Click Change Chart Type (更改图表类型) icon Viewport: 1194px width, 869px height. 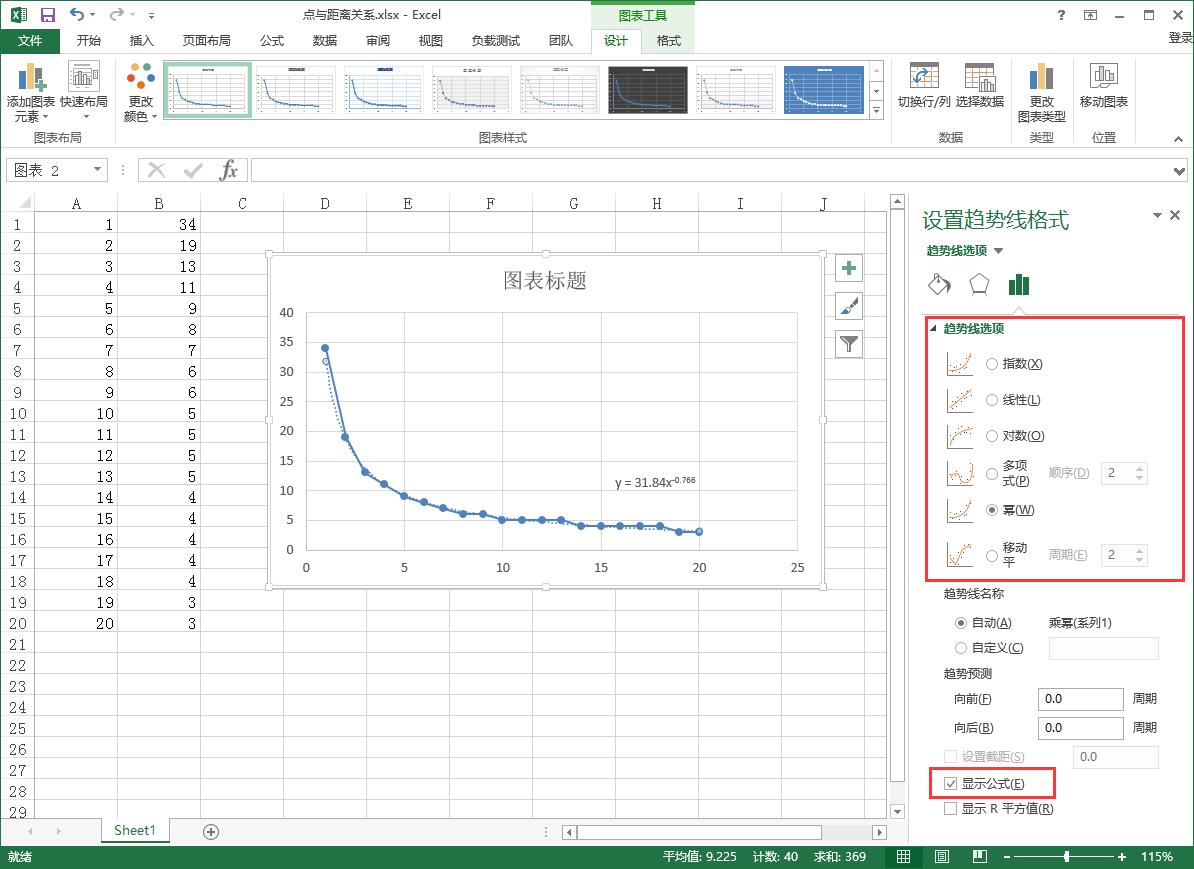[1041, 92]
